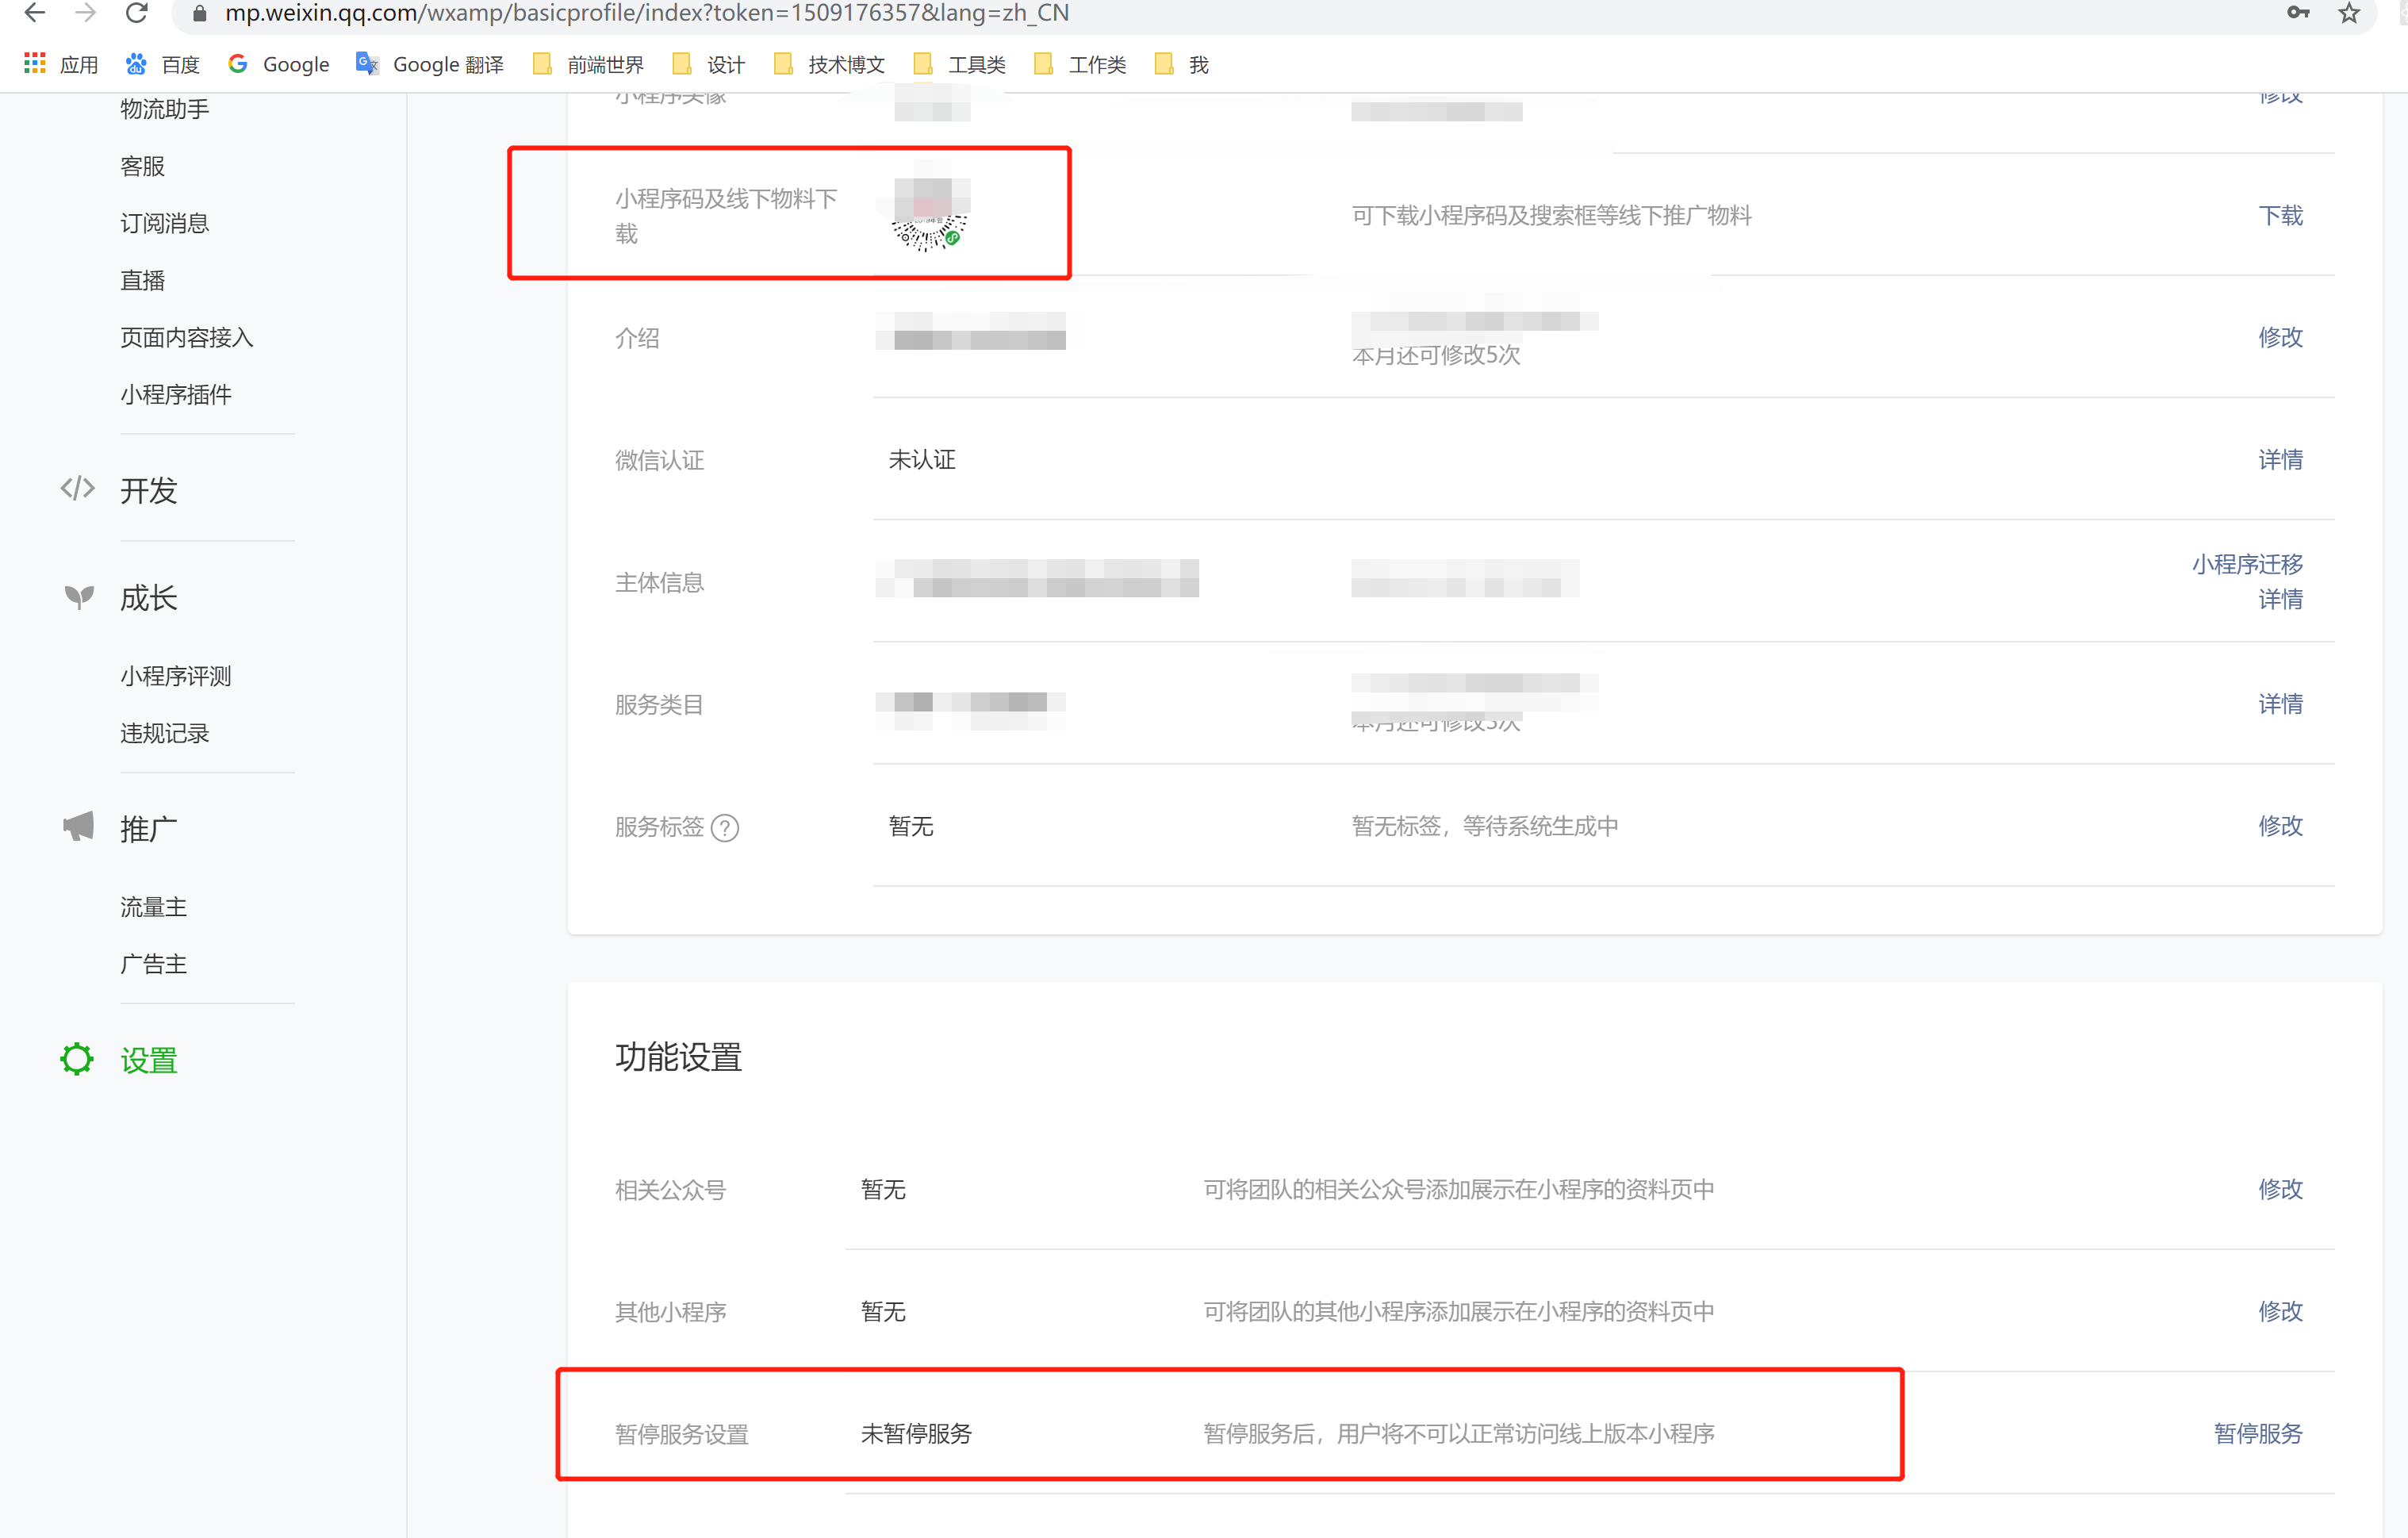Open the 技术博文 bookmarks folder

click(830, 65)
